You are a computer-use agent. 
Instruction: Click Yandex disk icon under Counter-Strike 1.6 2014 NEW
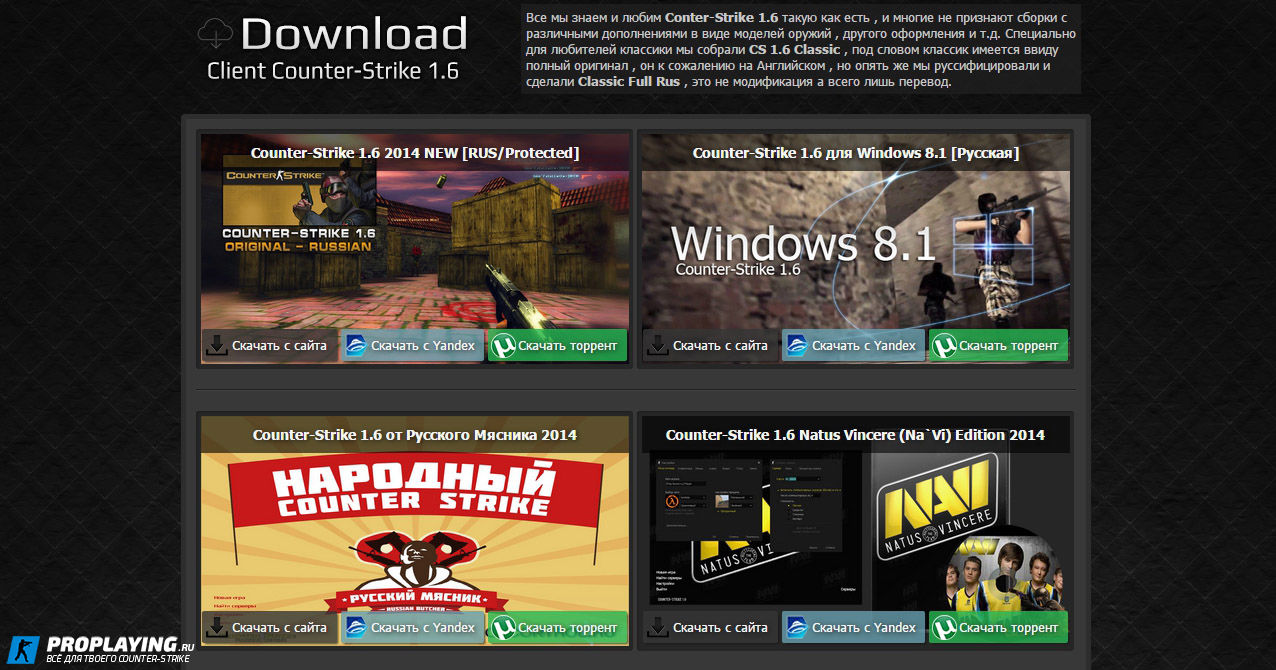click(x=357, y=345)
